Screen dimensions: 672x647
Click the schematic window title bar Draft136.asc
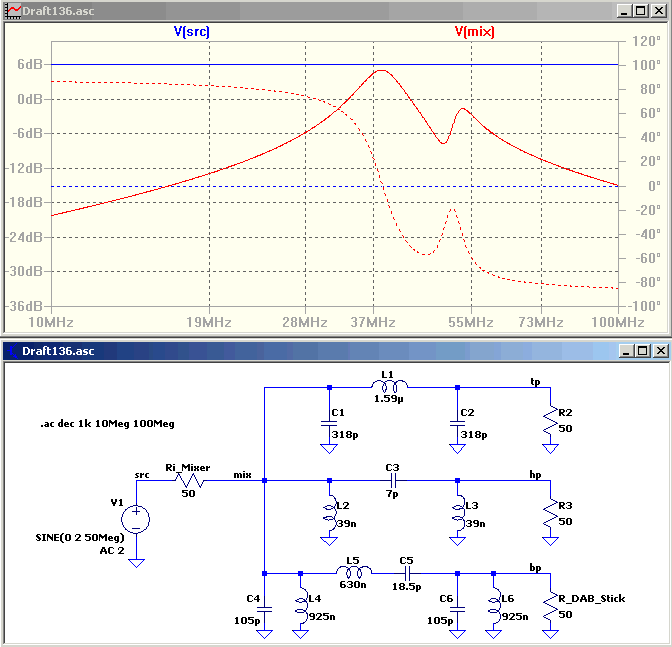(336, 351)
